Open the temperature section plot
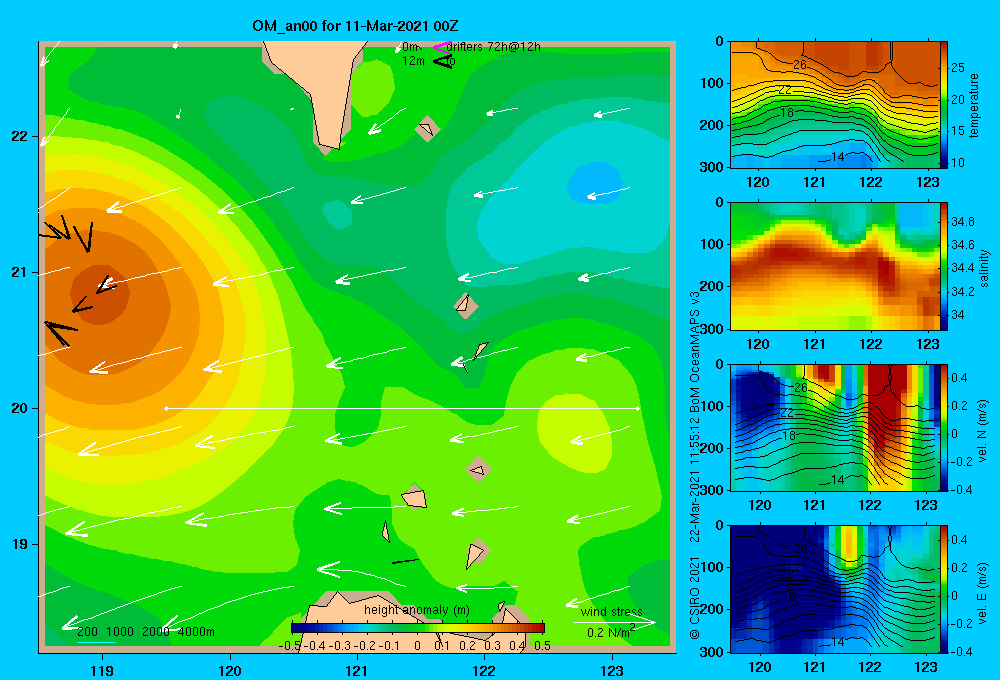1000x680 pixels. [835, 105]
